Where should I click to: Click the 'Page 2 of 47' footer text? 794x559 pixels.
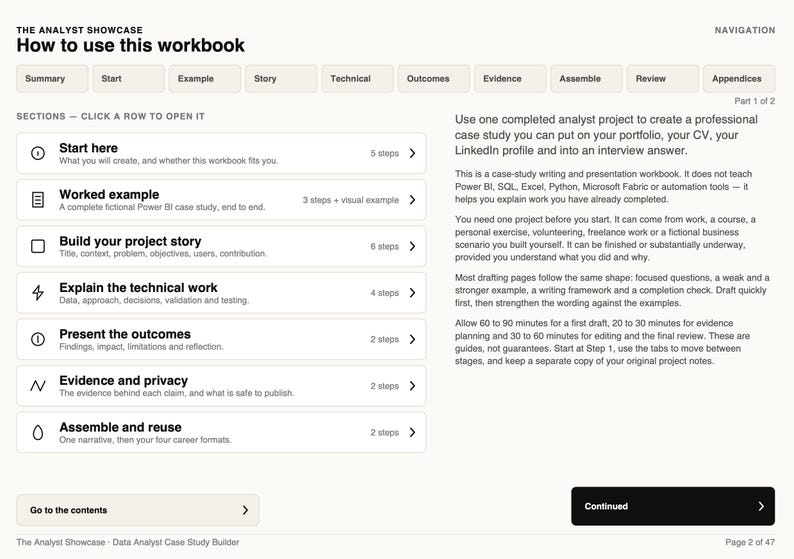point(750,542)
